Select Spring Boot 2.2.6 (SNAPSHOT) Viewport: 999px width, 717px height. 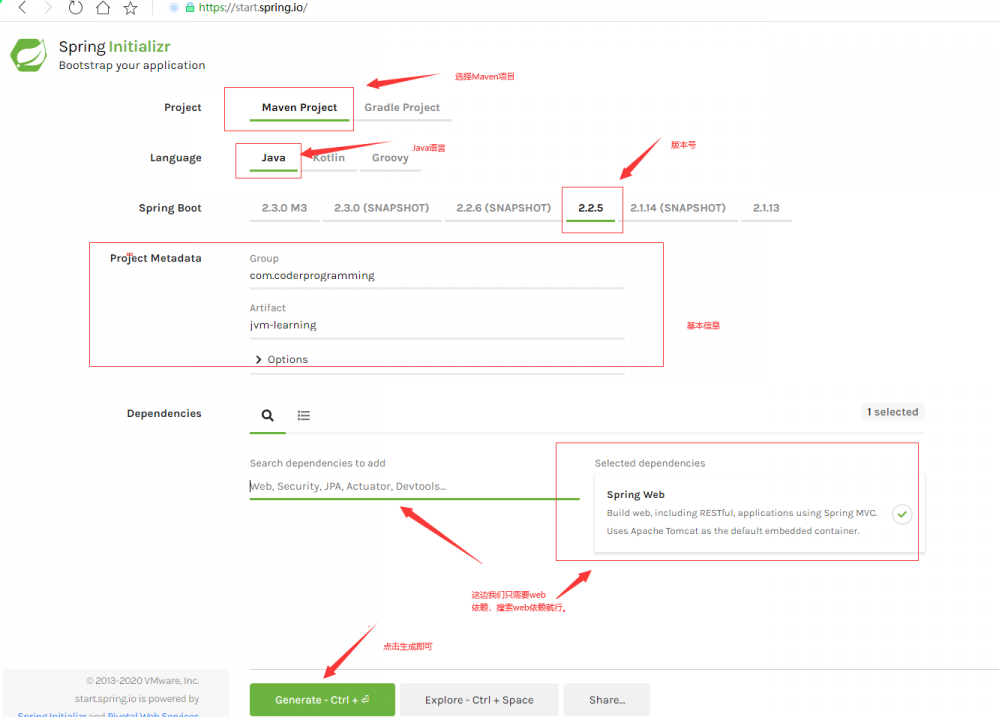[503, 208]
